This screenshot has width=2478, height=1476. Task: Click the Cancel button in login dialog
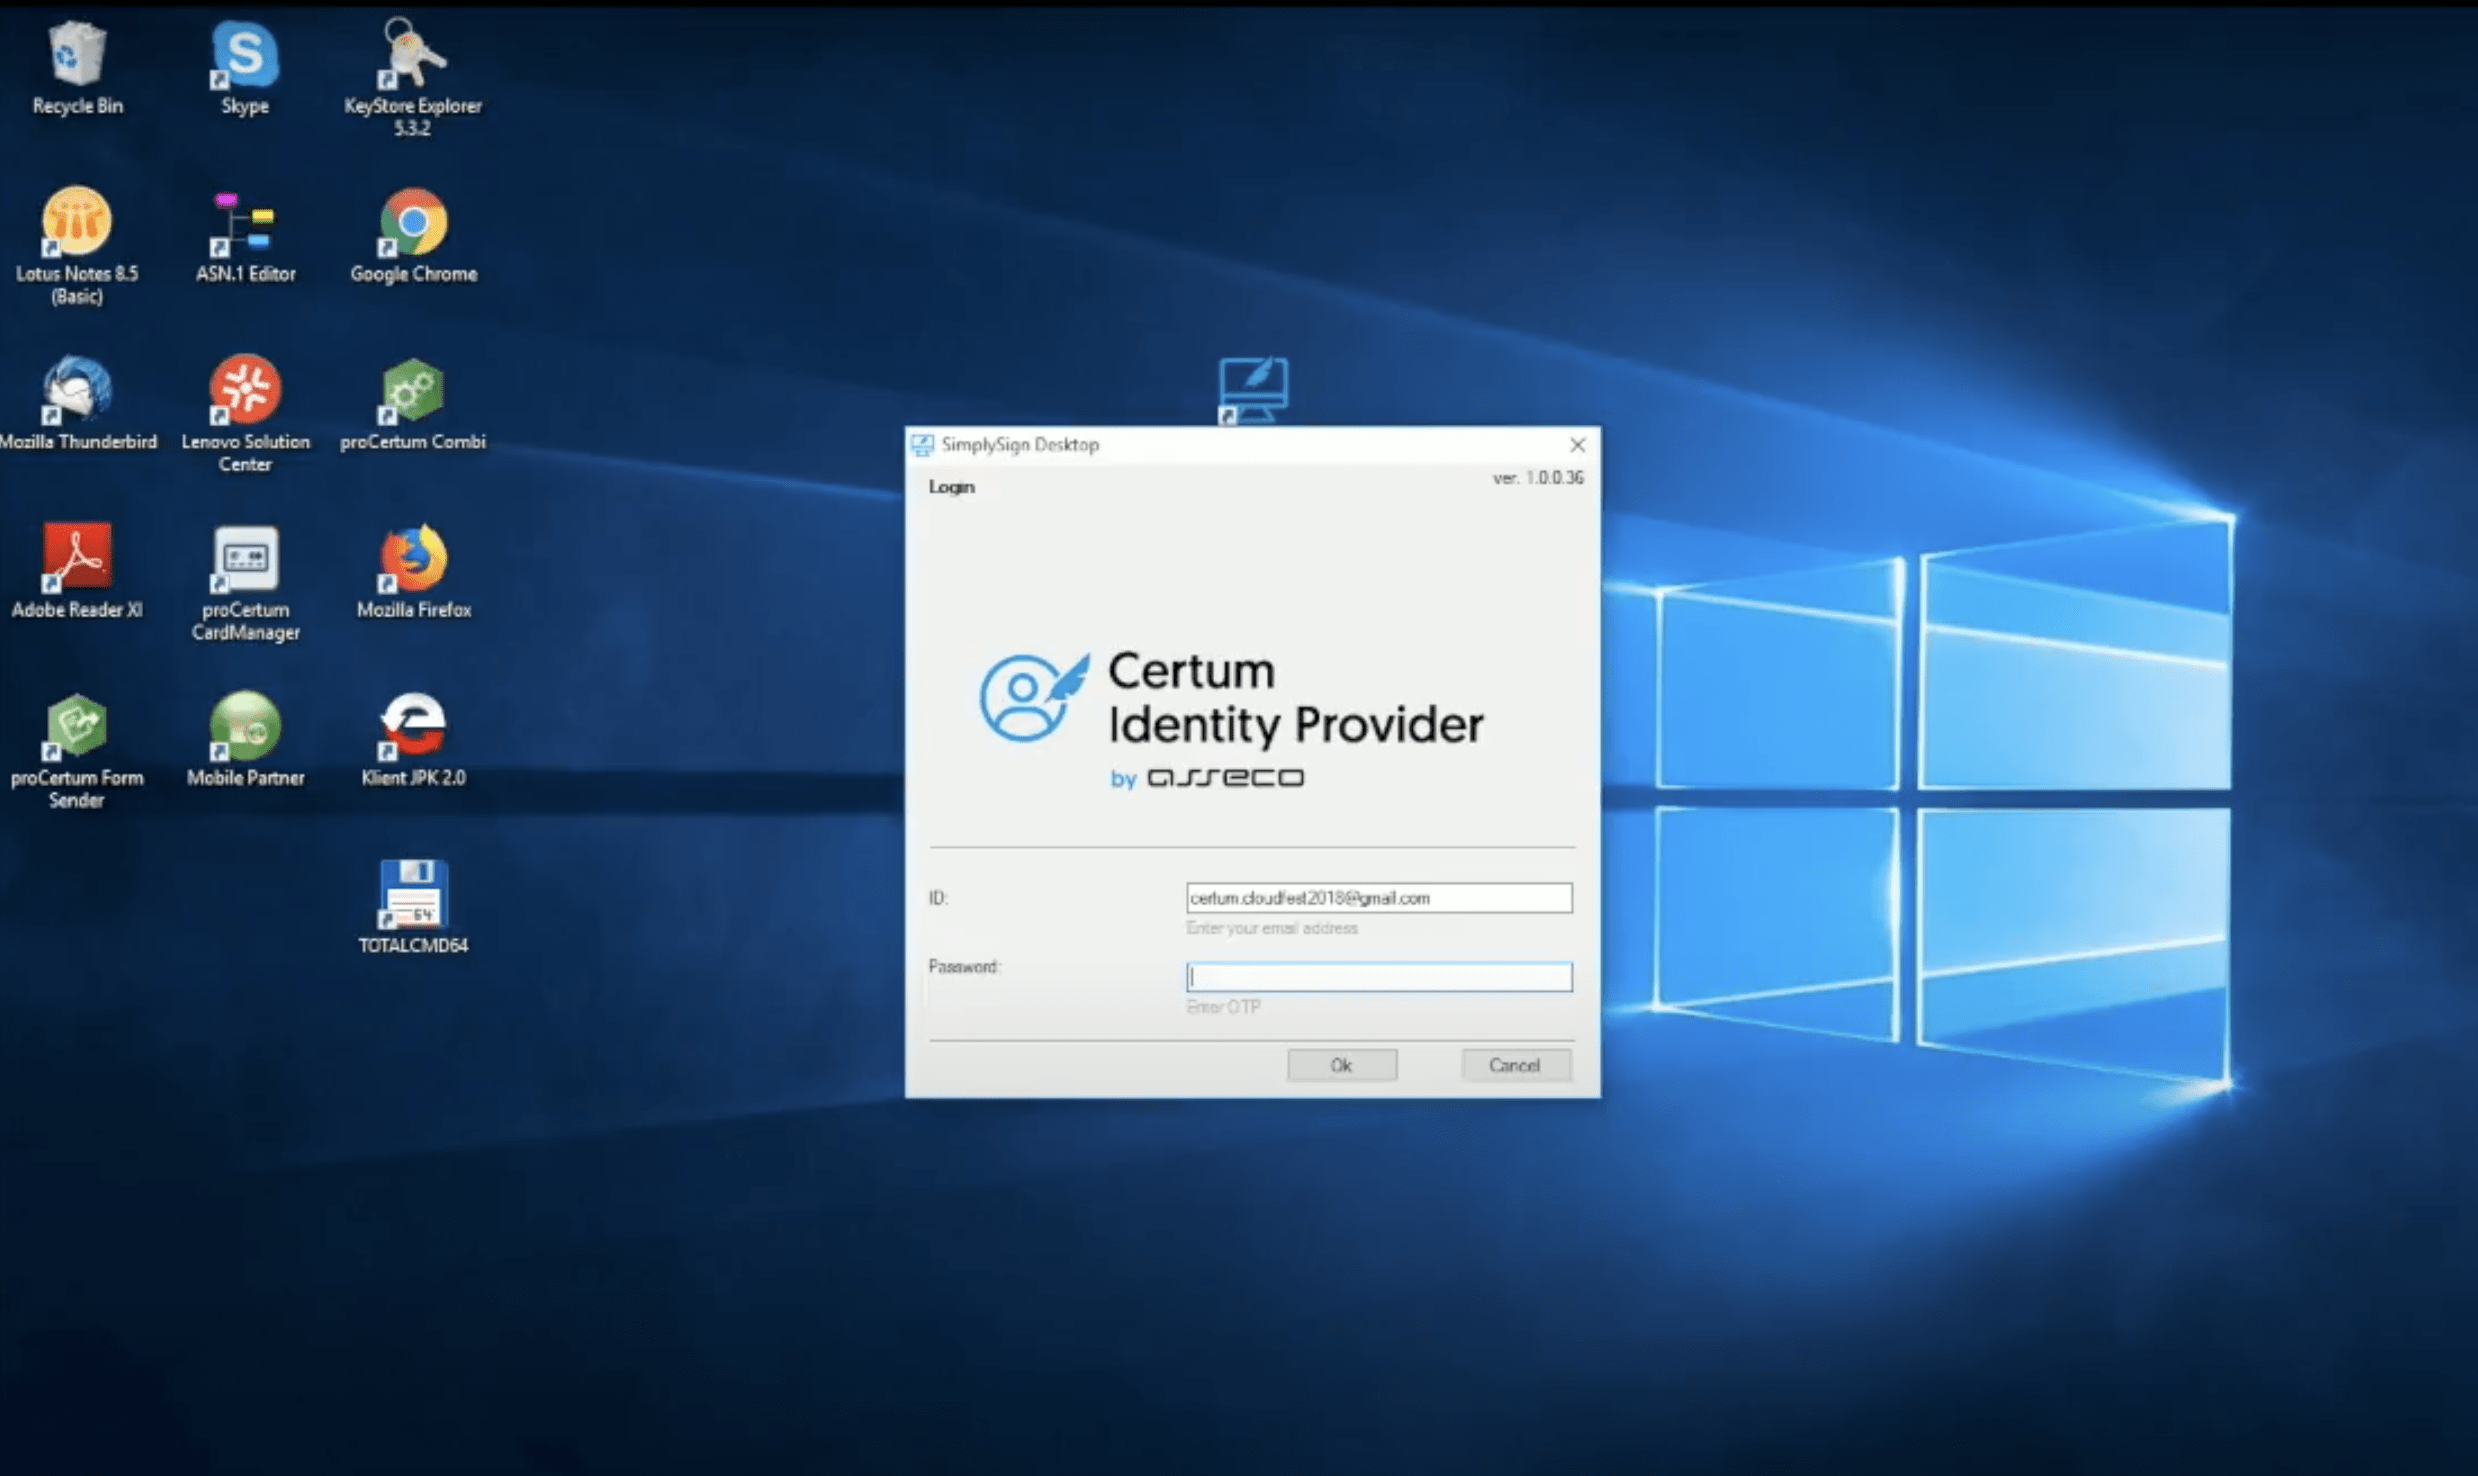point(1515,1065)
